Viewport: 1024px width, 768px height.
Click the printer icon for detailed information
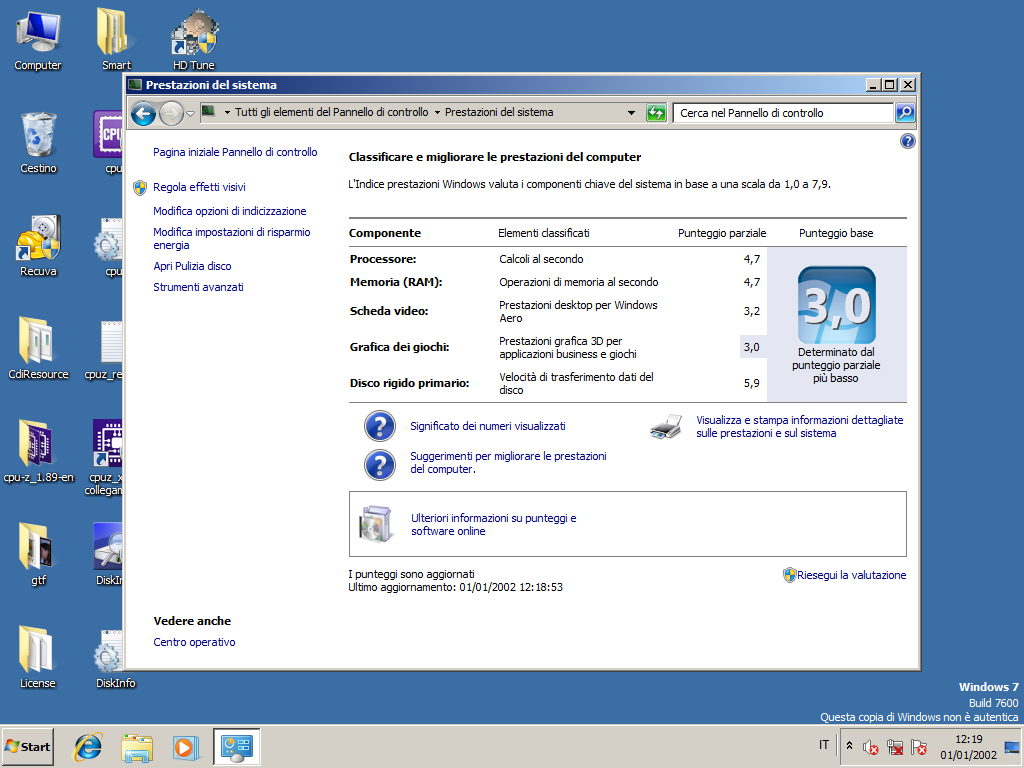tap(666, 427)
